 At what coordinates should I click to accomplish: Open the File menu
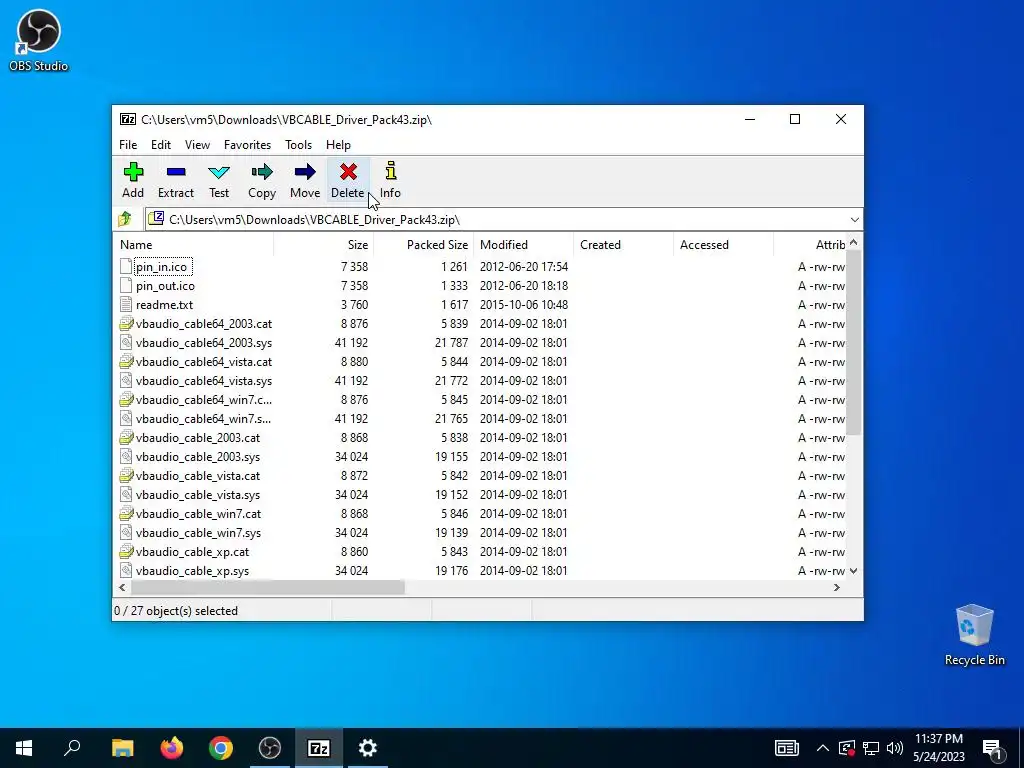coord(128,145)
